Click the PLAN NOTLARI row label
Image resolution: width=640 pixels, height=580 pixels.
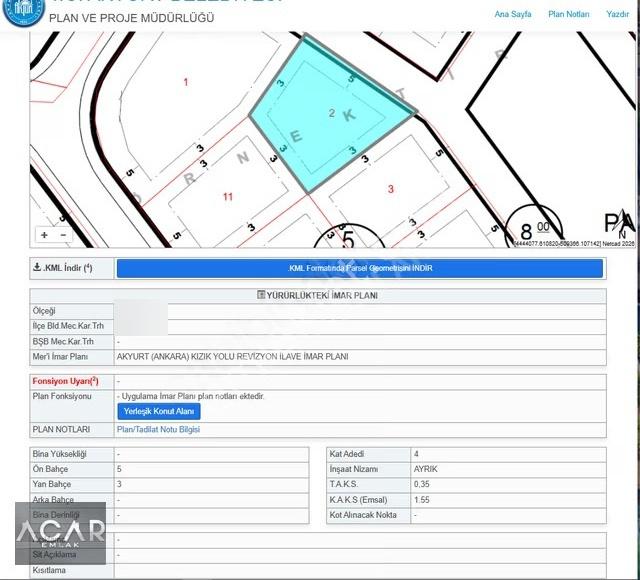61,429
